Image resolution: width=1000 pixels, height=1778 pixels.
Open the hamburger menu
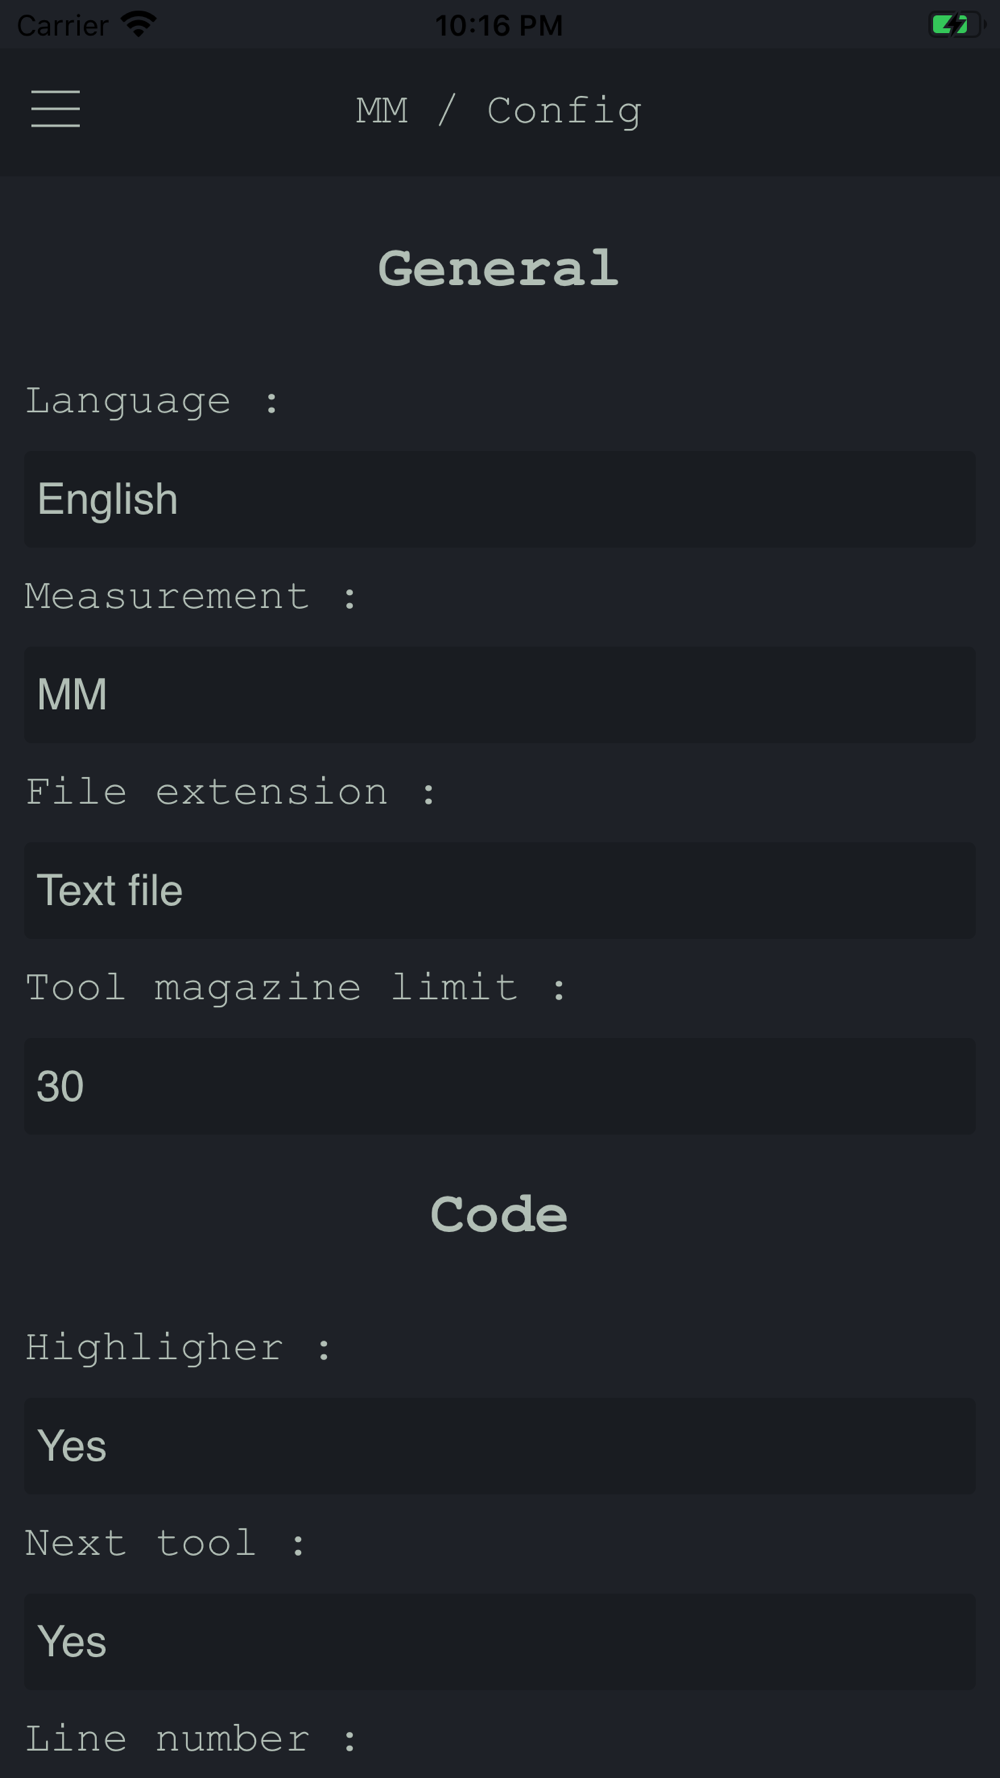[55, 109]
